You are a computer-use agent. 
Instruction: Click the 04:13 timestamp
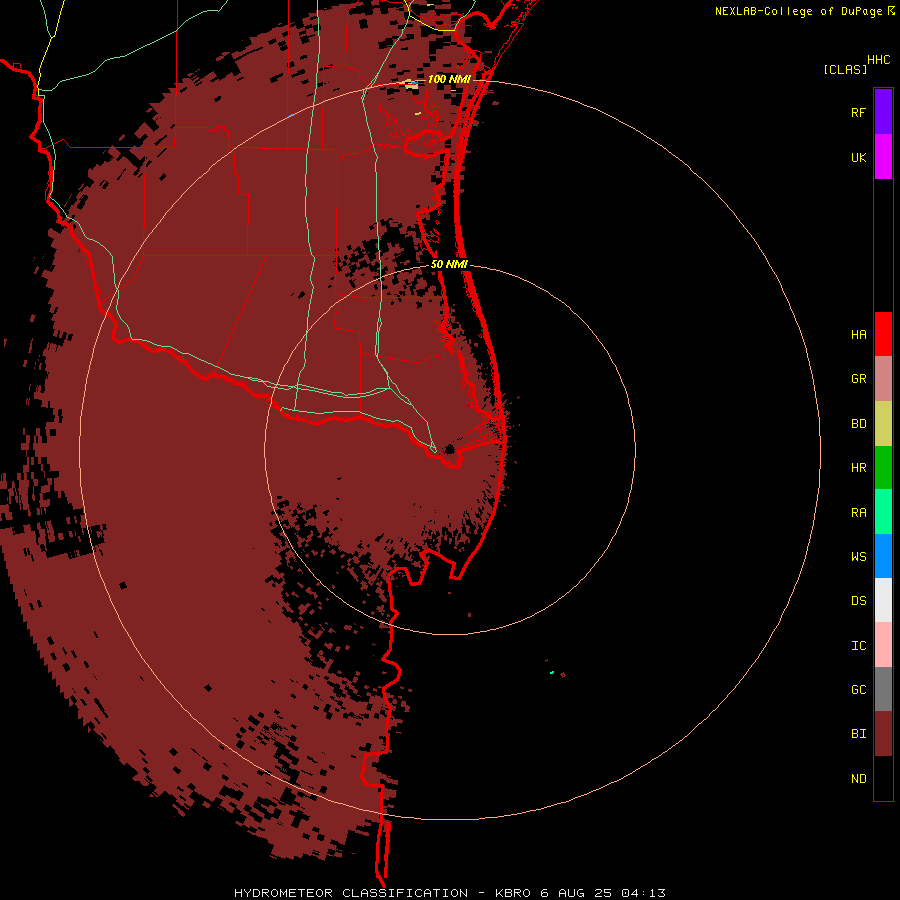643,893
